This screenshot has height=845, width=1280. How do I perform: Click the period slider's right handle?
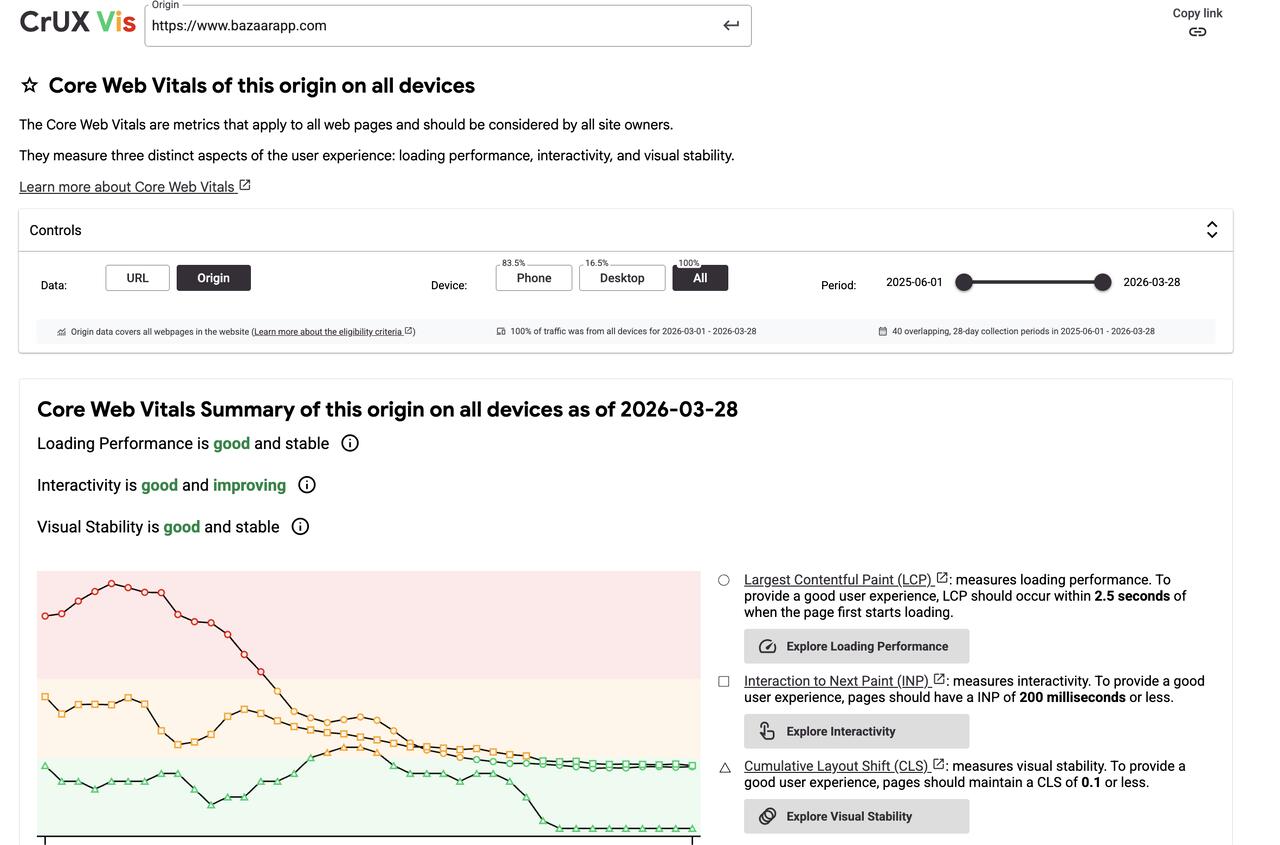coord(1101,282)
